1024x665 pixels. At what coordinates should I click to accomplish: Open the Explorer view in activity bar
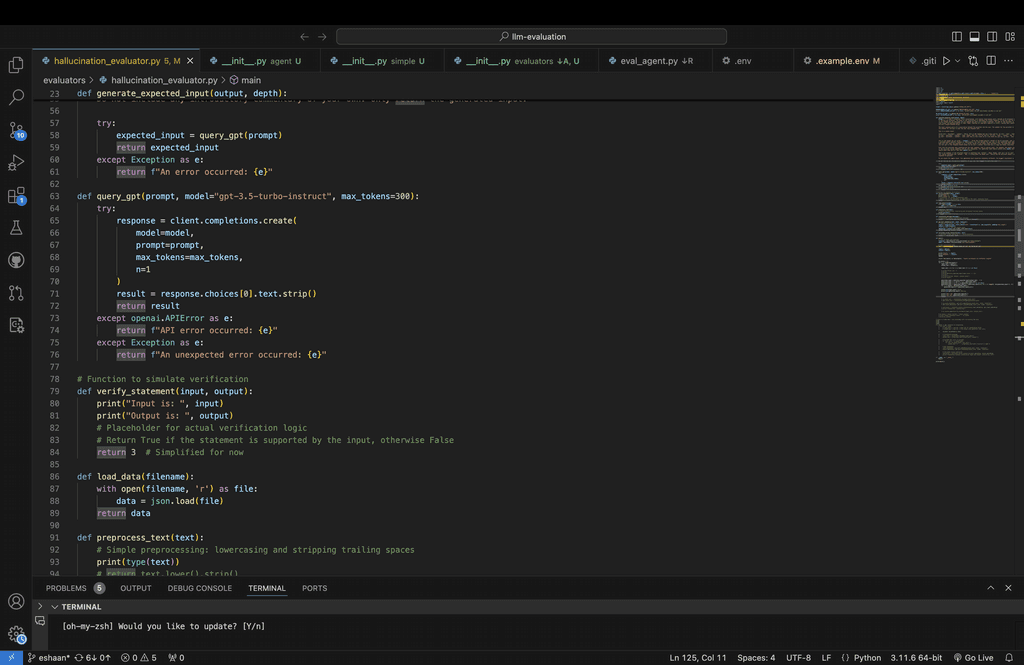pyautogui.click(x=16, y=65)
